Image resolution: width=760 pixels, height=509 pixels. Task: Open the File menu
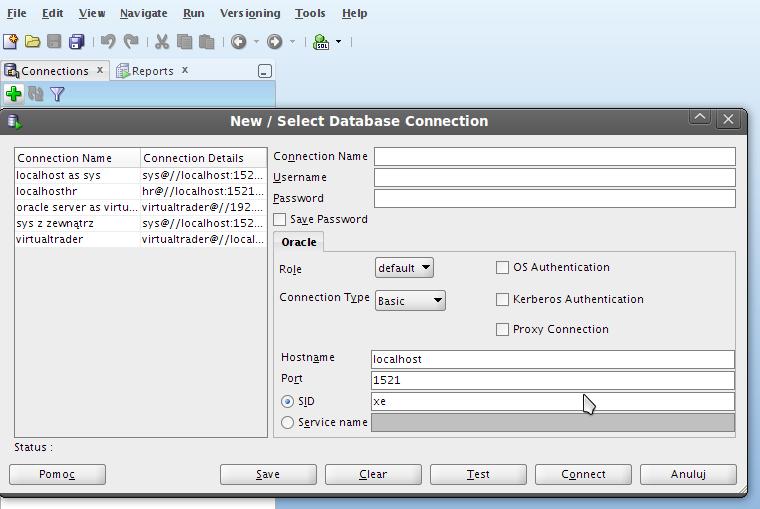coord(16,13)
